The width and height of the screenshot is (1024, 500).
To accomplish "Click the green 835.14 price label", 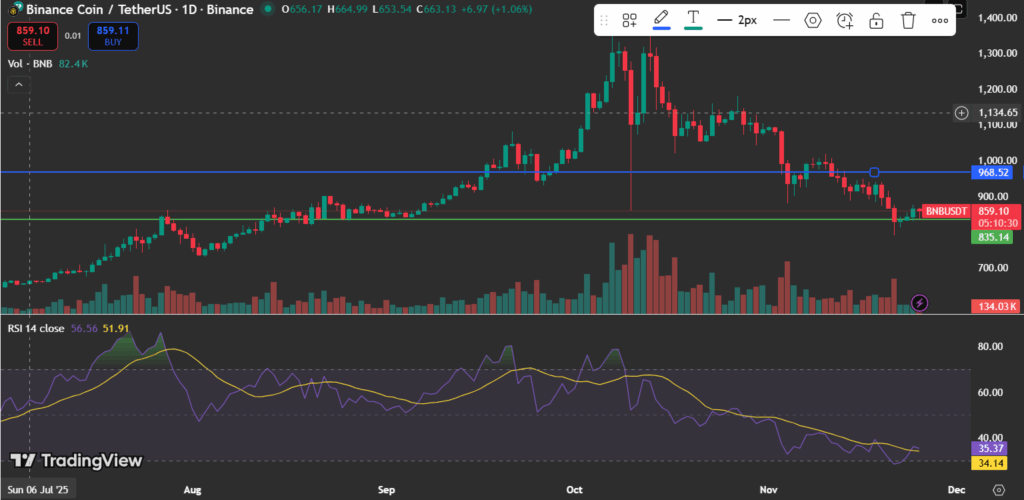I will click(993, 238).
